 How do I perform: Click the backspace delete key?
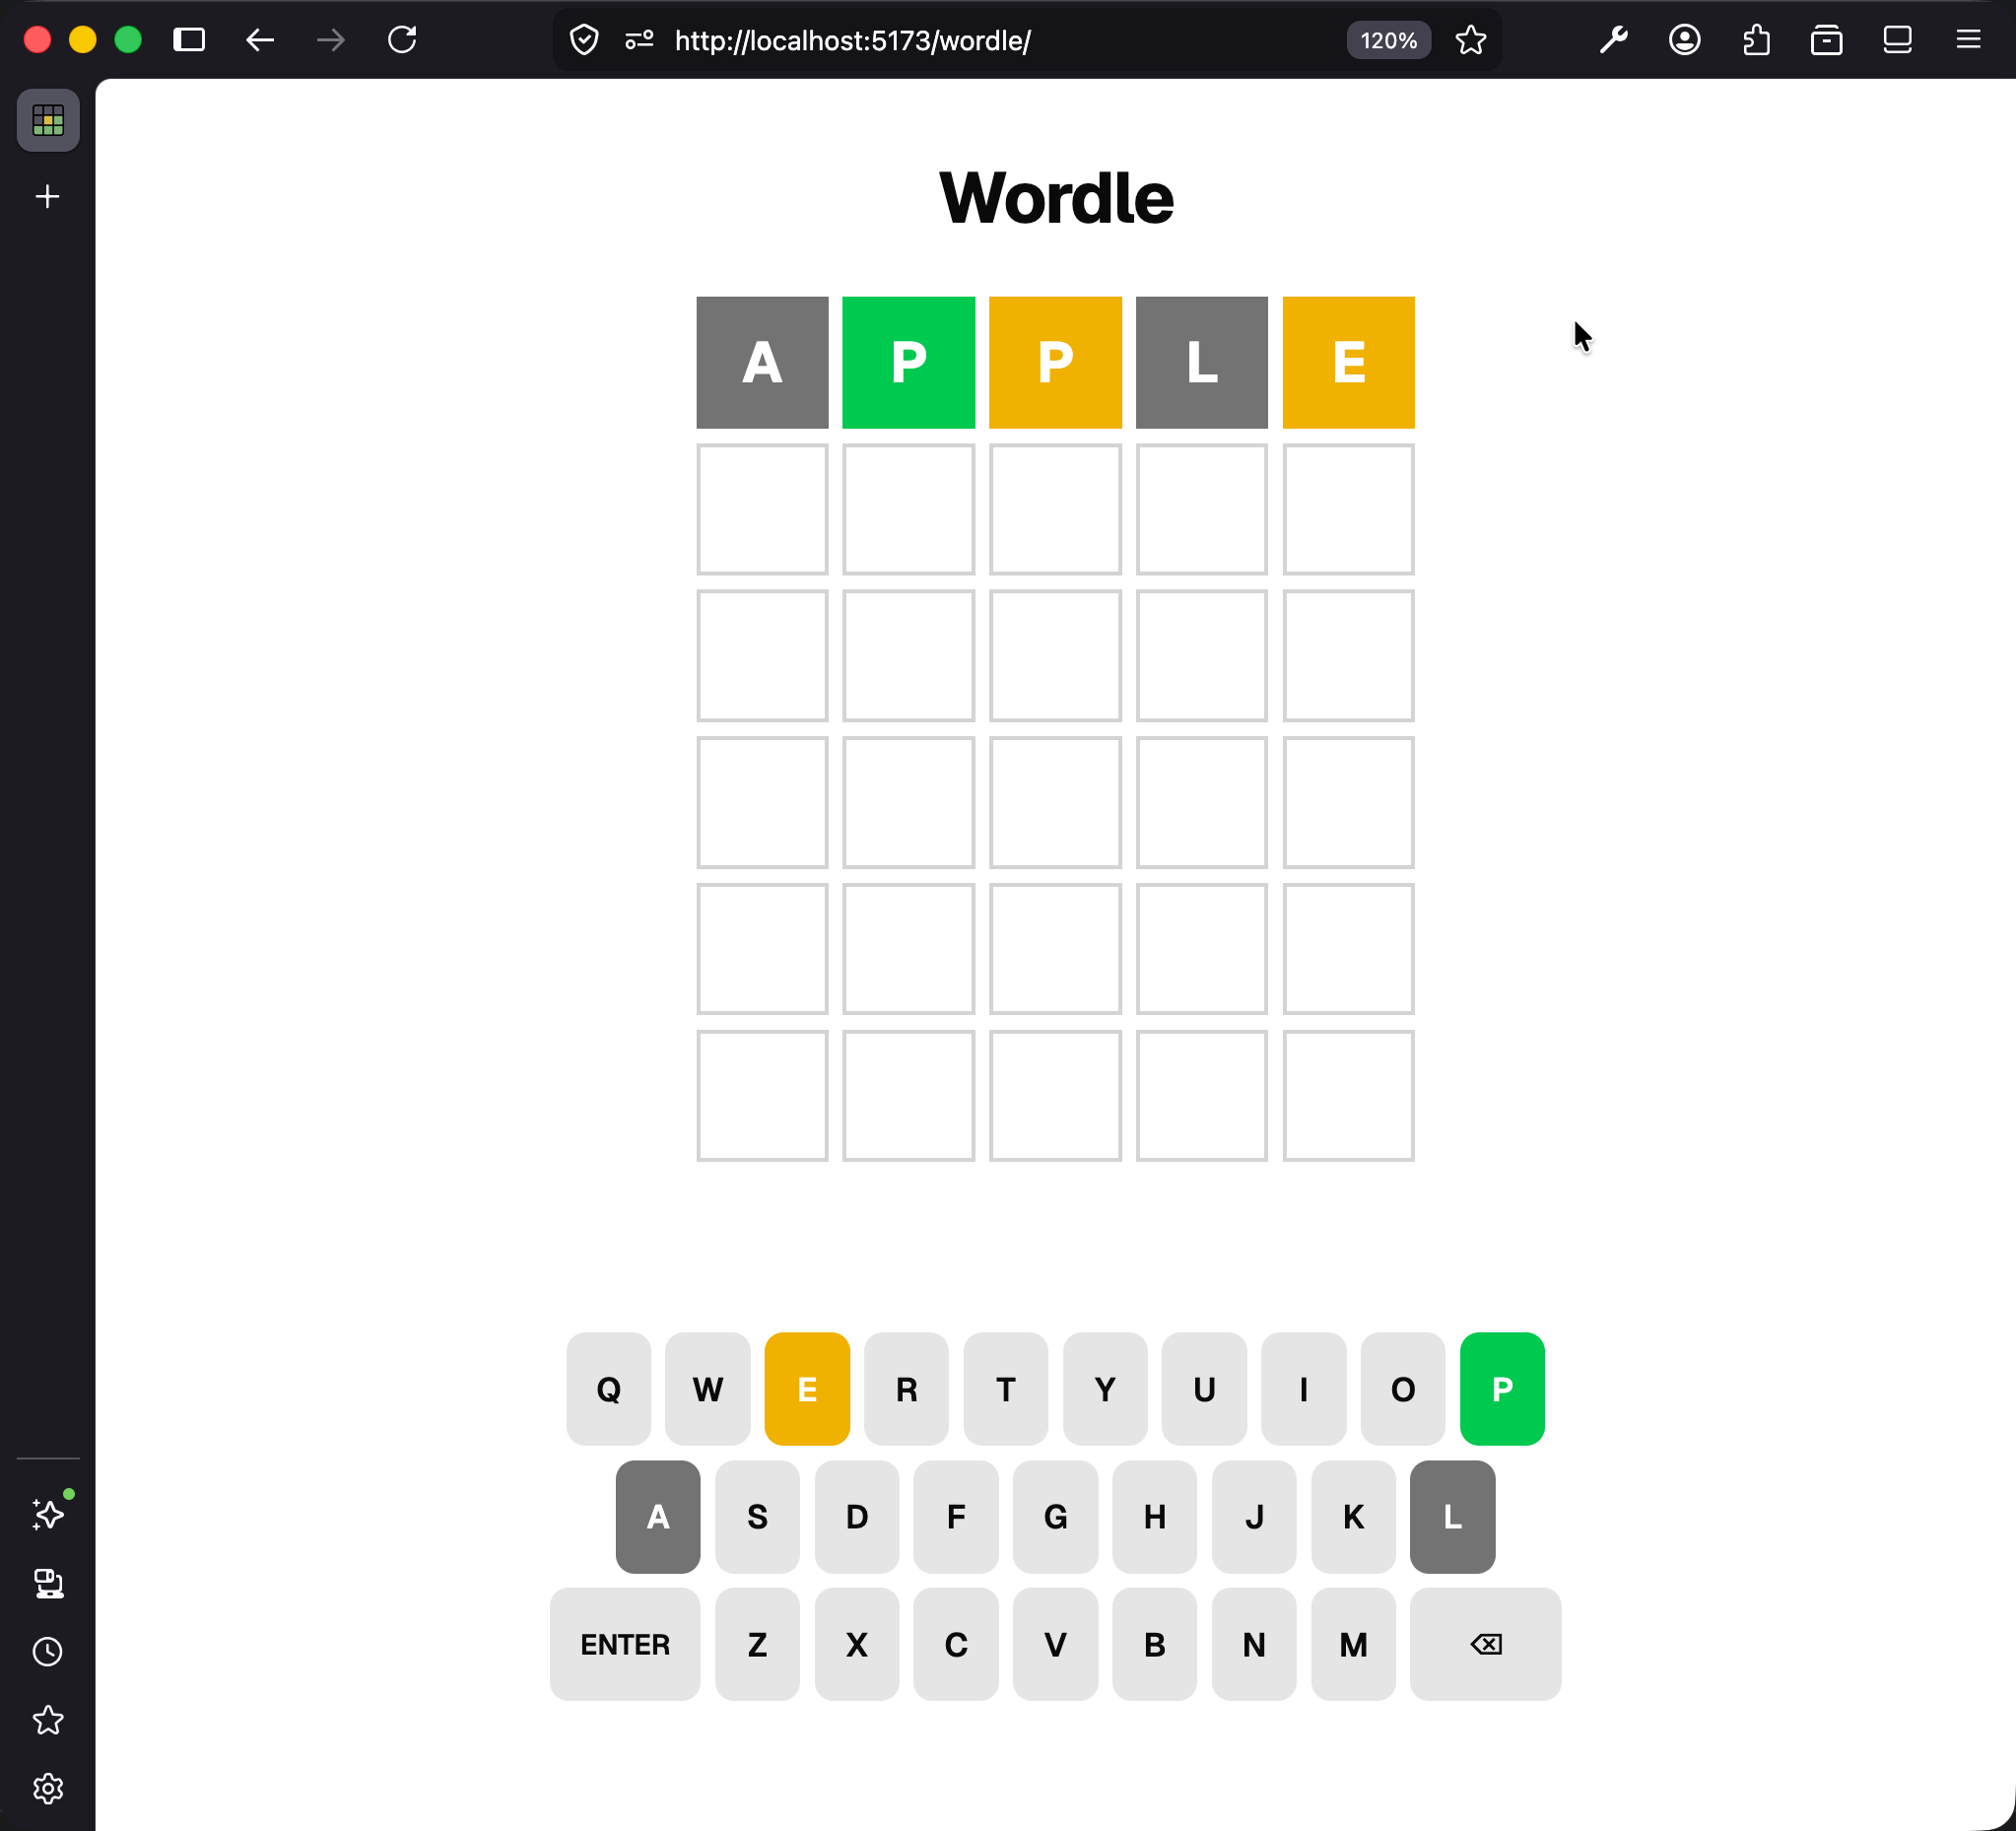coord(1485,1644)
